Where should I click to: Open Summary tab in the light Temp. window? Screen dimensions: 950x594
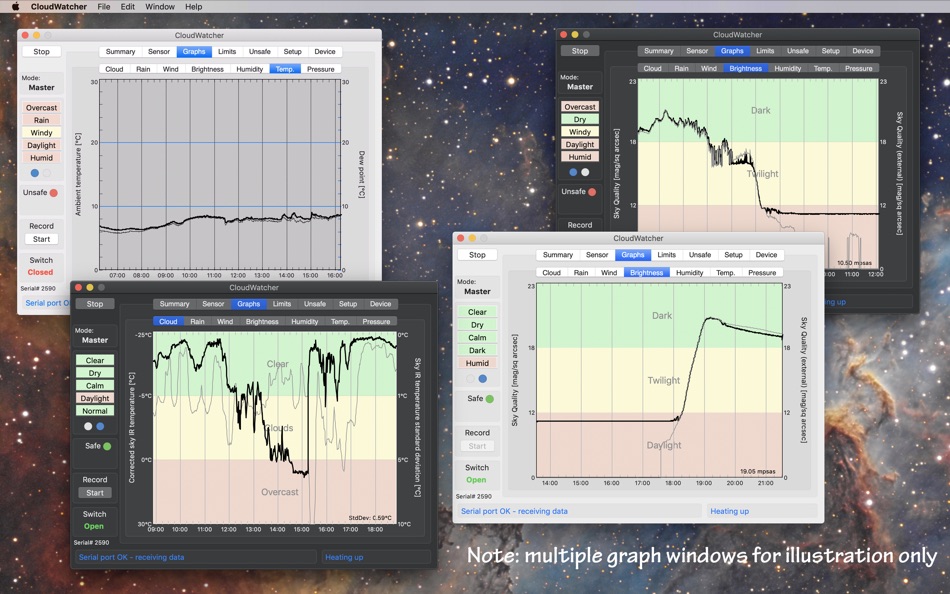(120, 52)
